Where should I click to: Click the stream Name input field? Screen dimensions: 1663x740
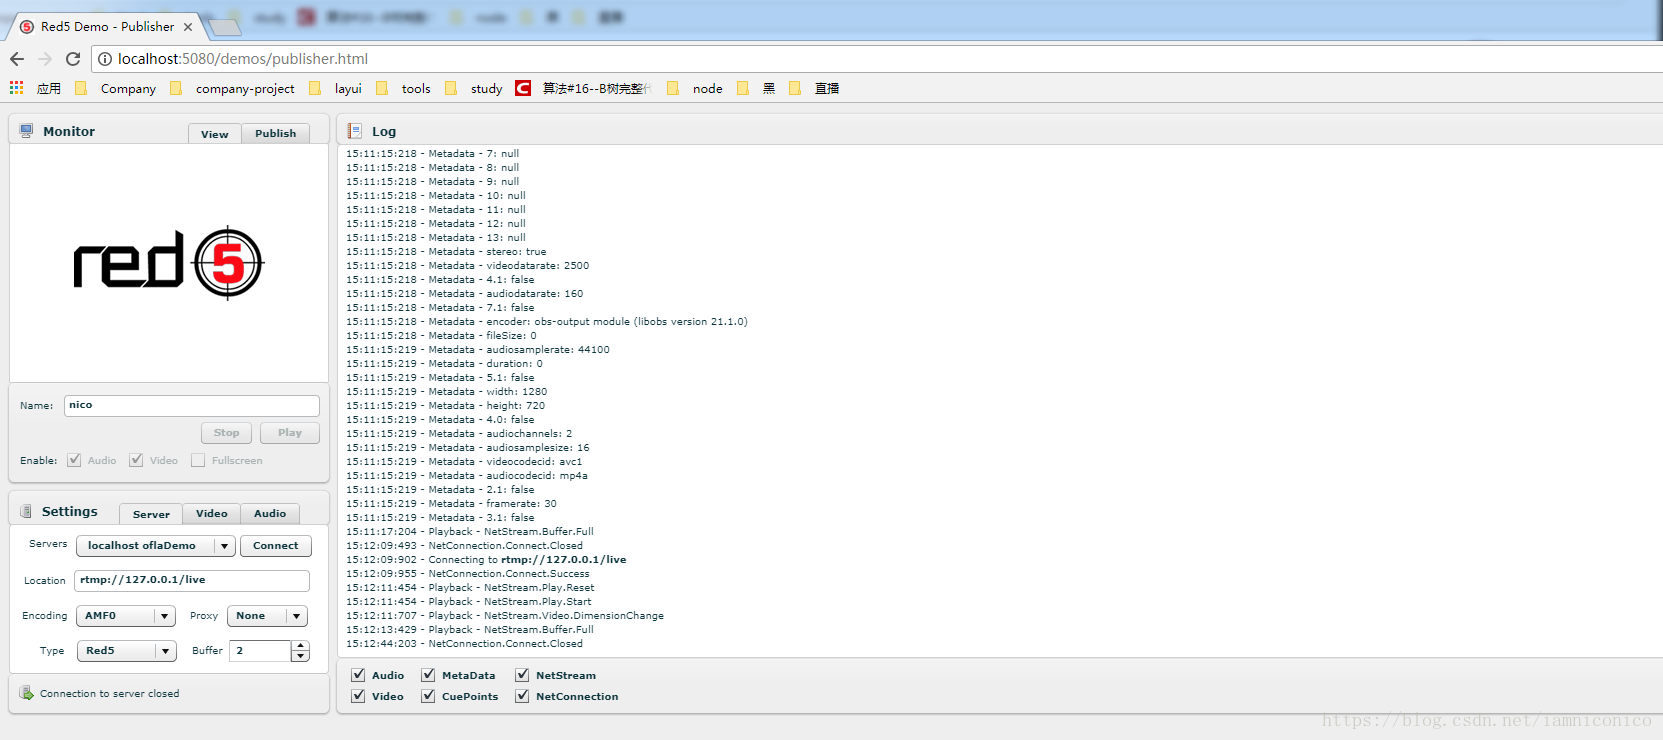click(x=192, y=405)
